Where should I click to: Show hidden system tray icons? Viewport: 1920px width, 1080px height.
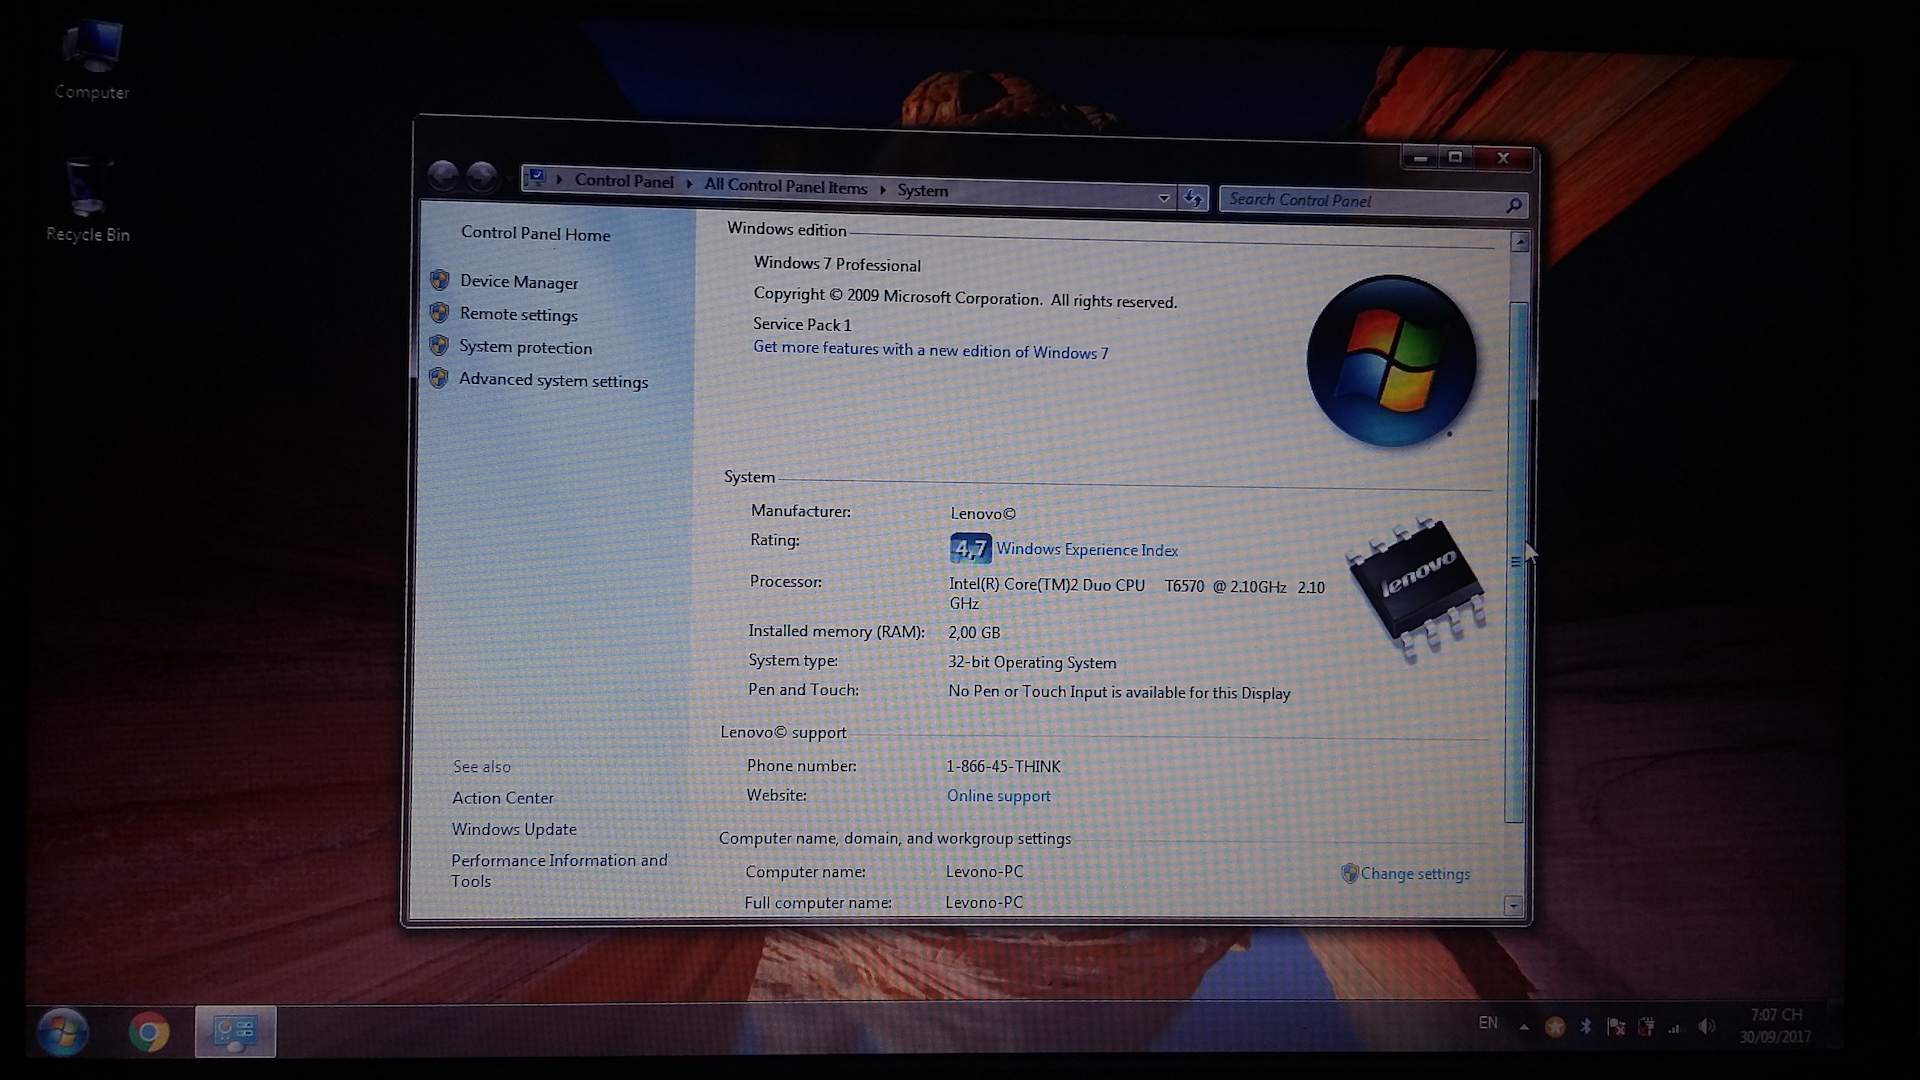pos(1524,1026)
